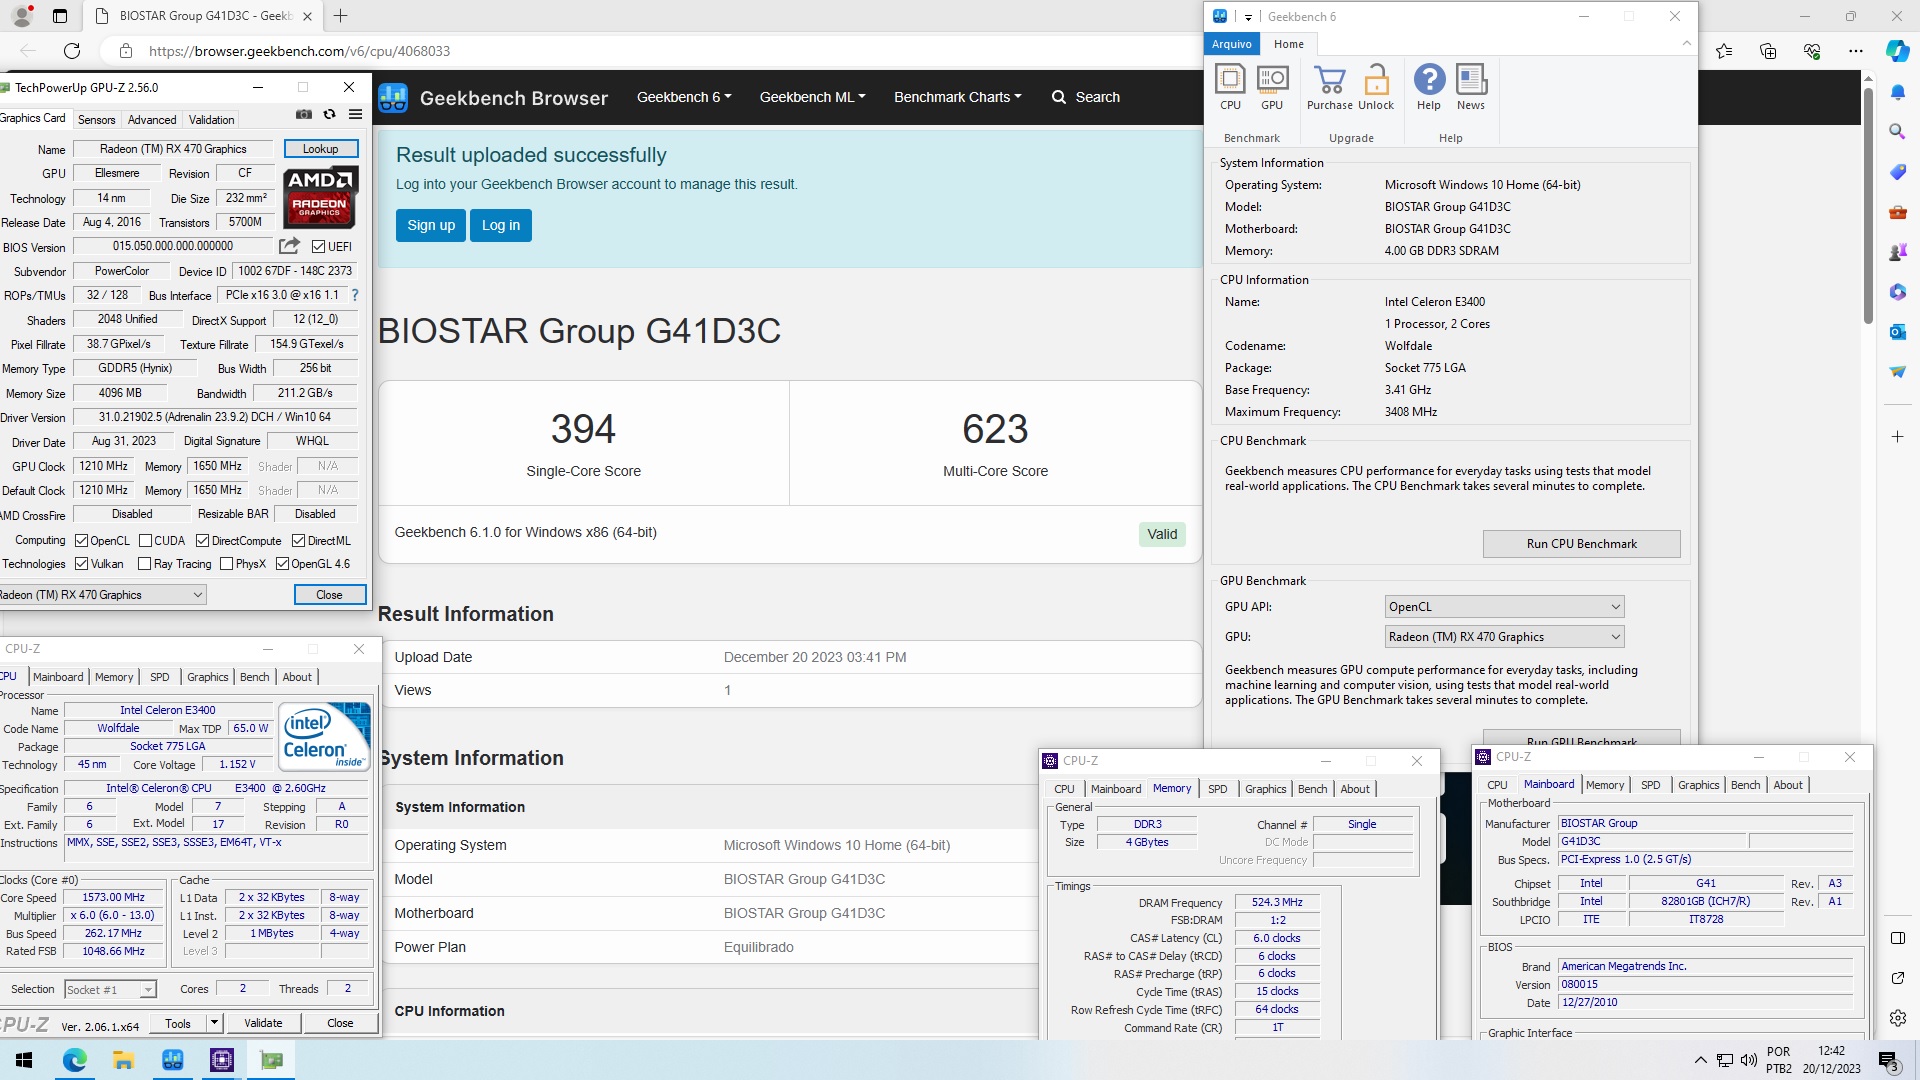Expand the Geekbench GPU selection dropdown

tap(1505, 637)
